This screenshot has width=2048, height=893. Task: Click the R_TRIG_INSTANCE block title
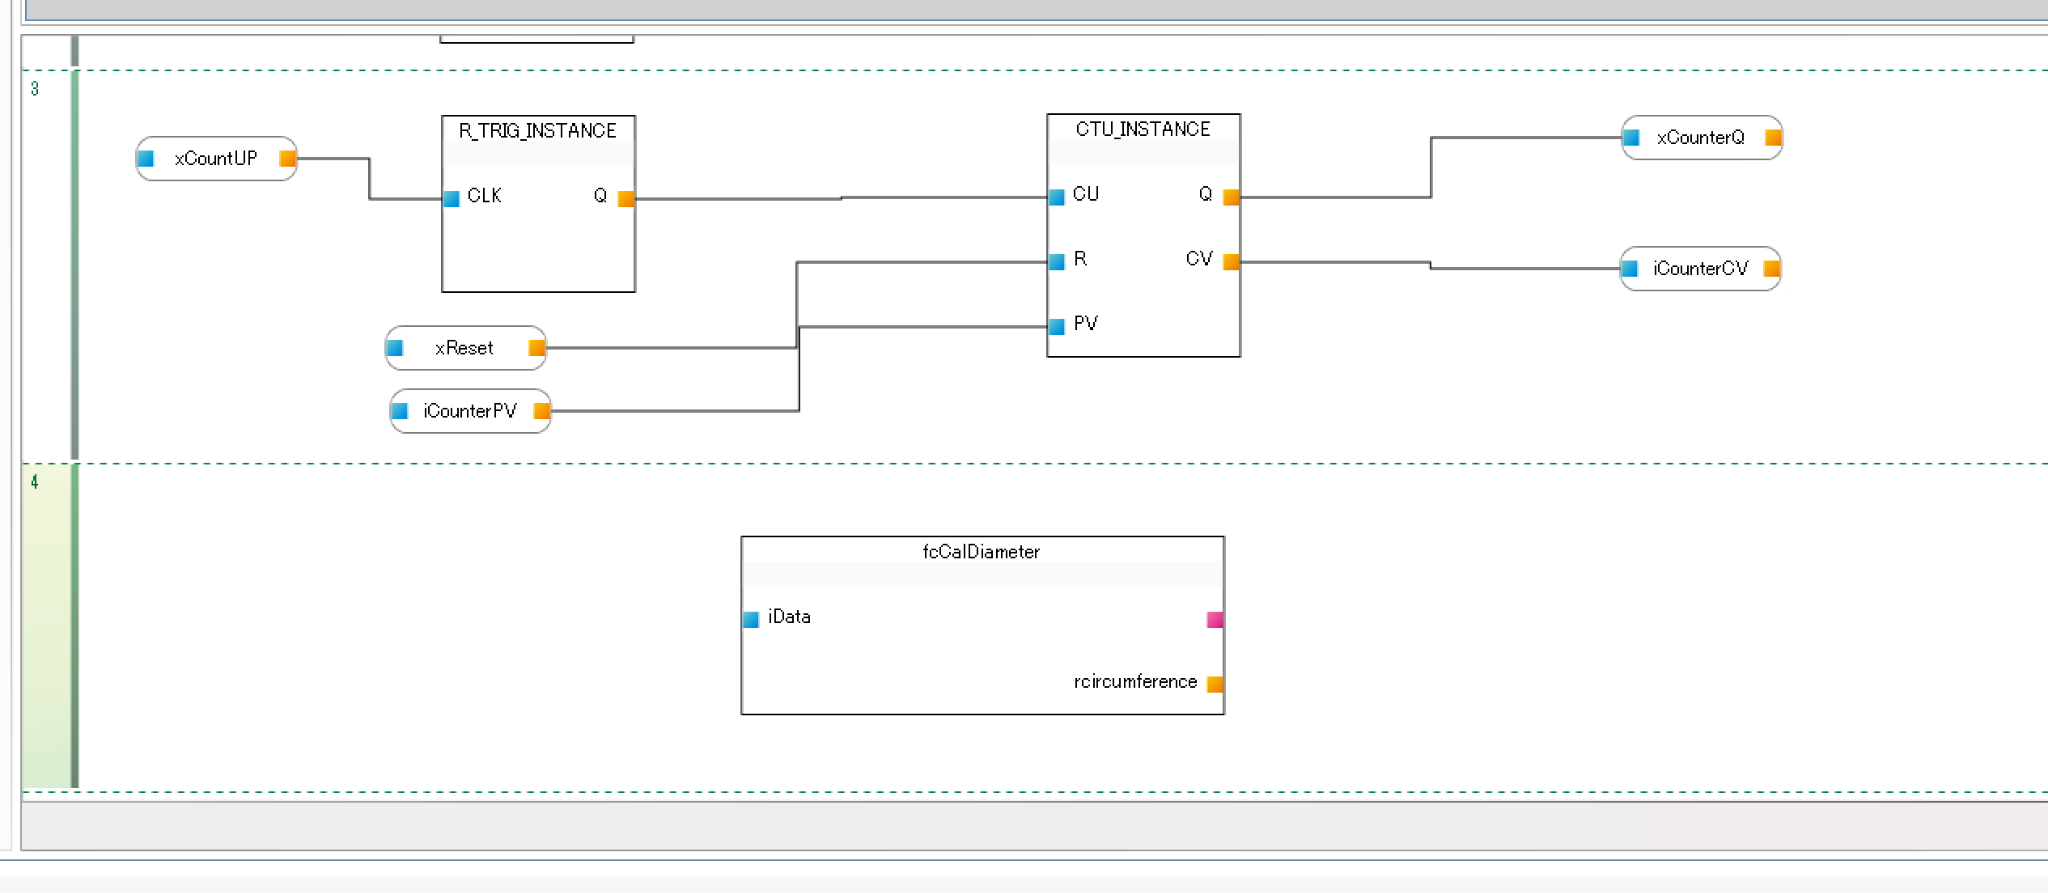tap(538, 131)
